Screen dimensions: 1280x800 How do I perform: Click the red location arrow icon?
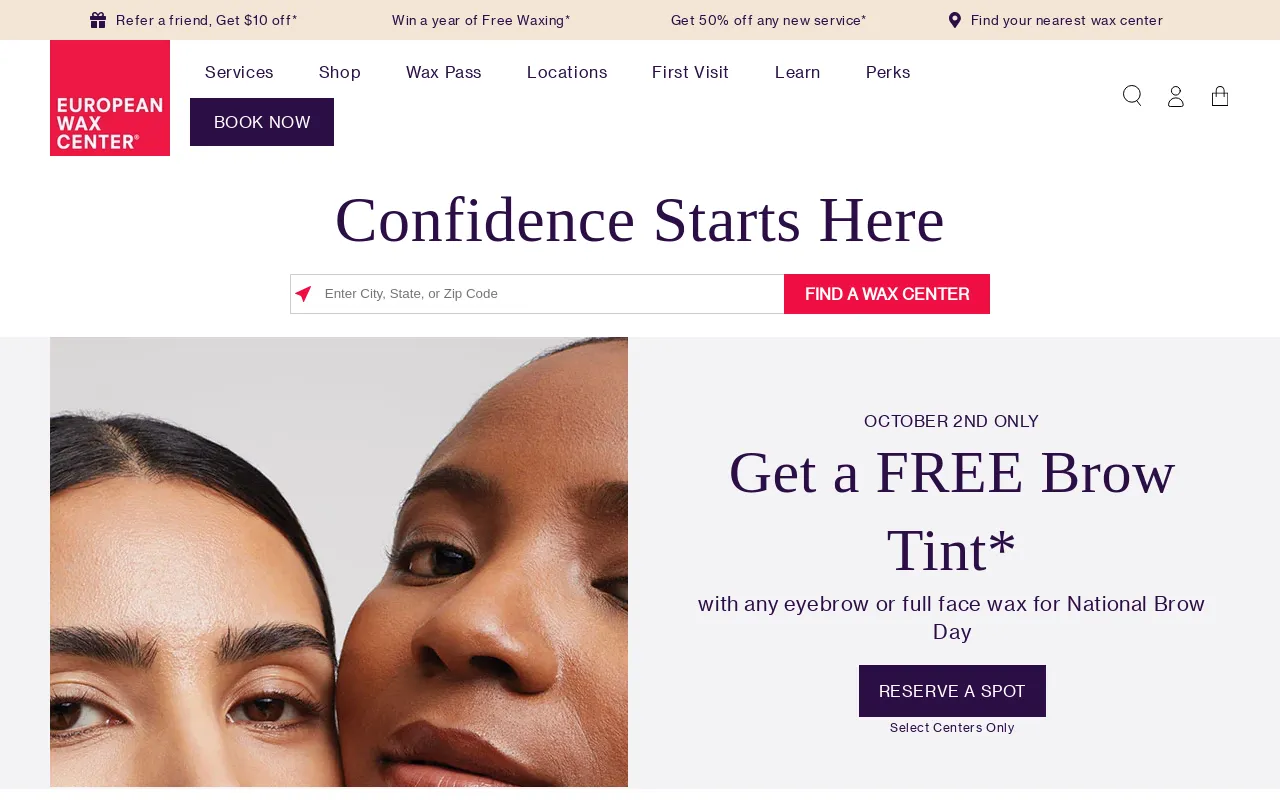point(303,294)
